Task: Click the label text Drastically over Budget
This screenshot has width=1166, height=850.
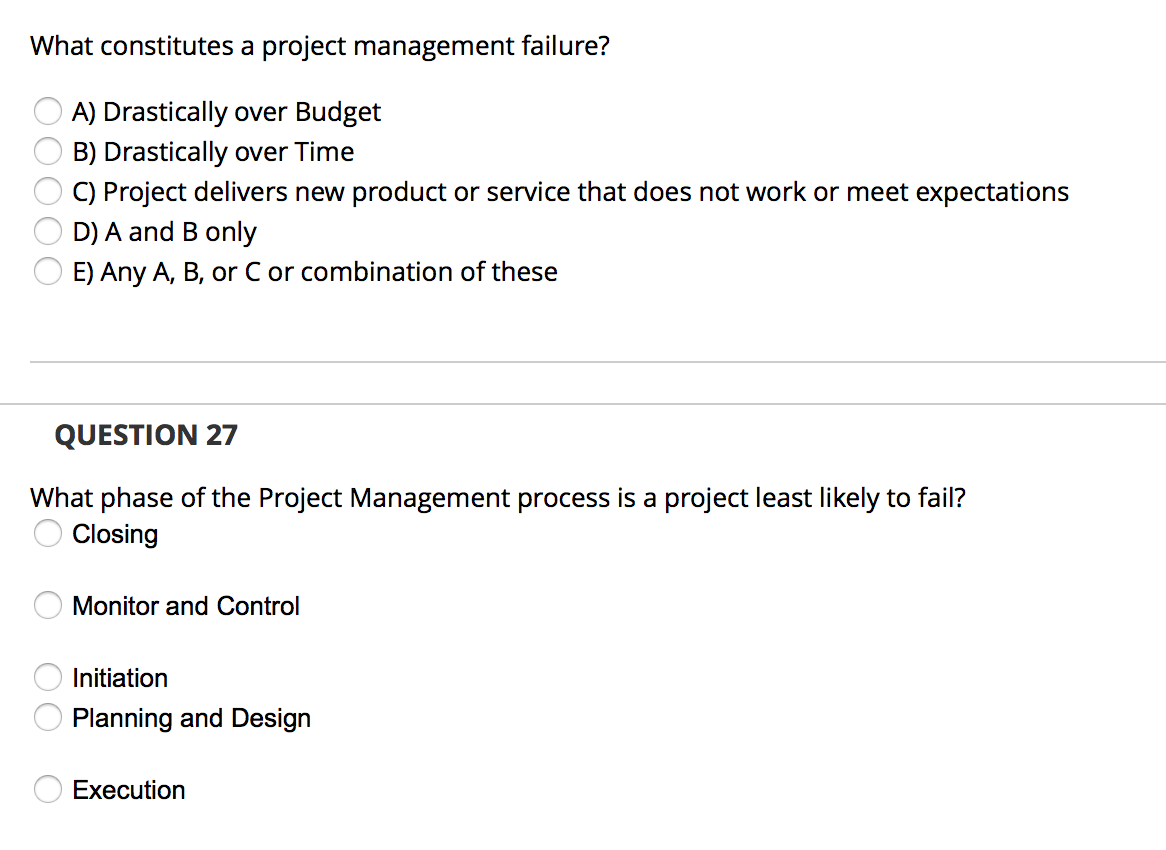Action: point(226,111)
